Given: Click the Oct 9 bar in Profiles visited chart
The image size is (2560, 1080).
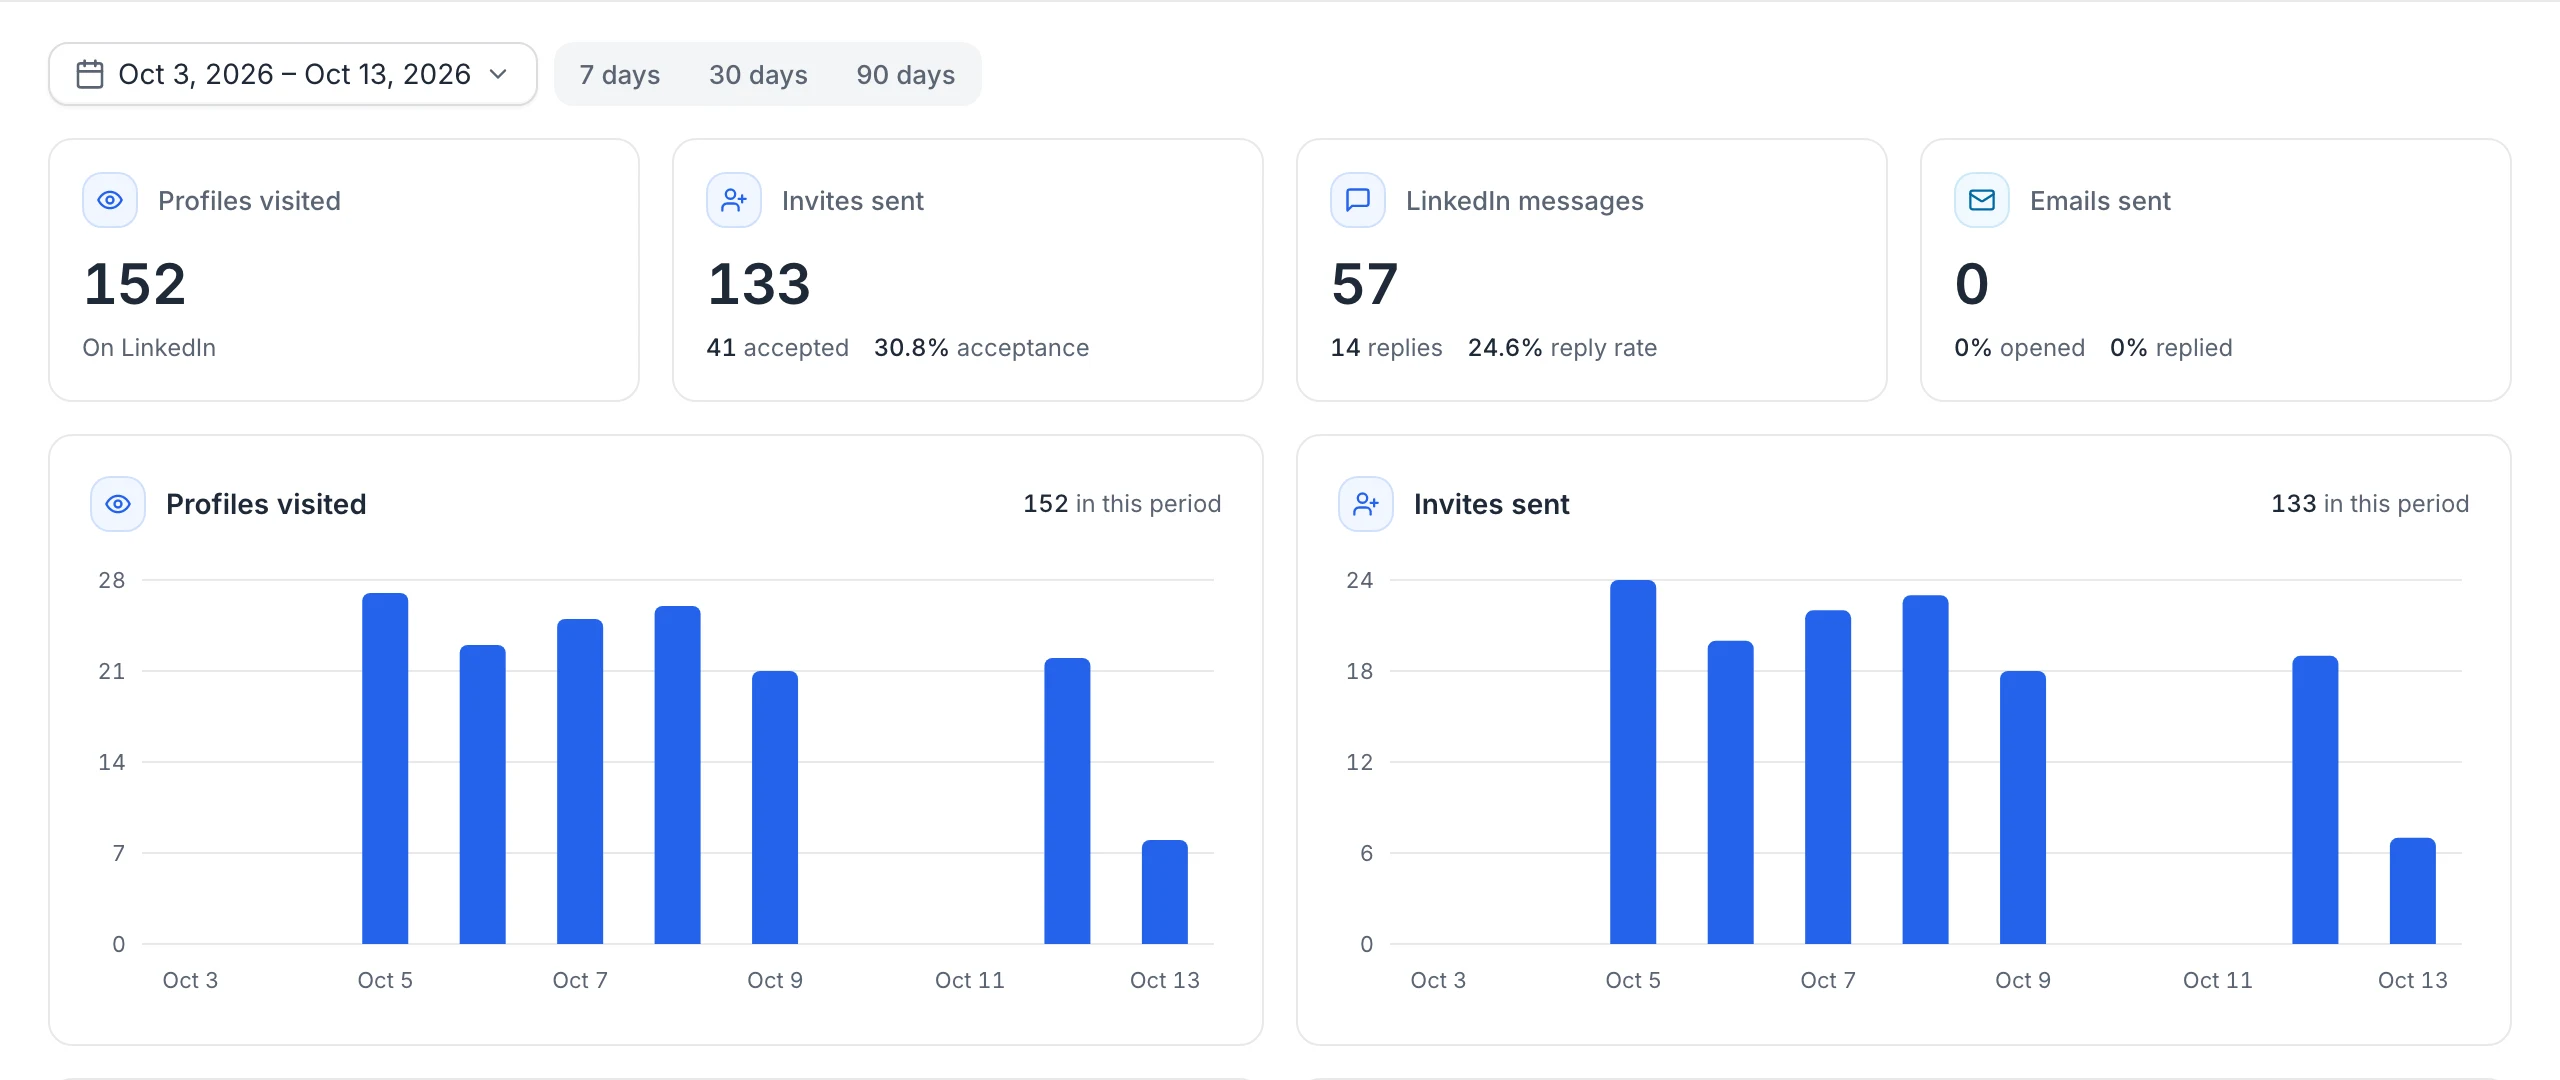Looking at the screenshot, I should click(775, 807).
